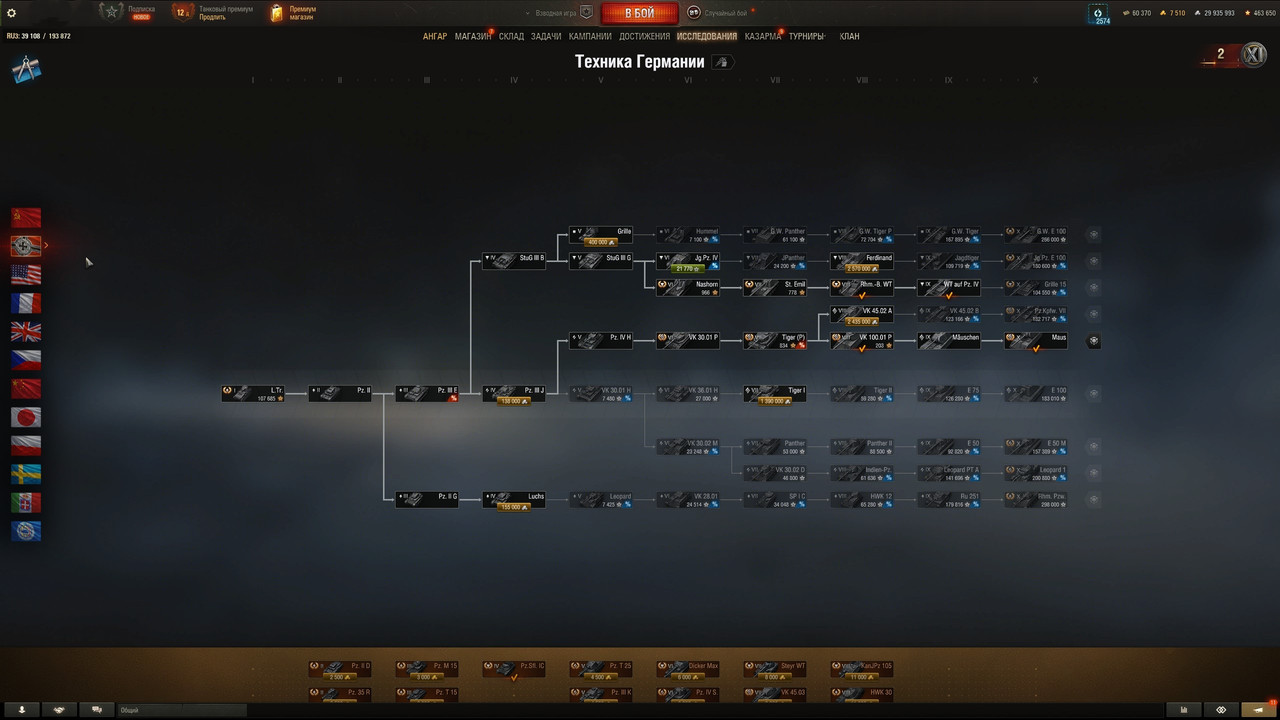
Task: Click the 29 935 993 credits balance
Action: click(x=1215, y=13)
